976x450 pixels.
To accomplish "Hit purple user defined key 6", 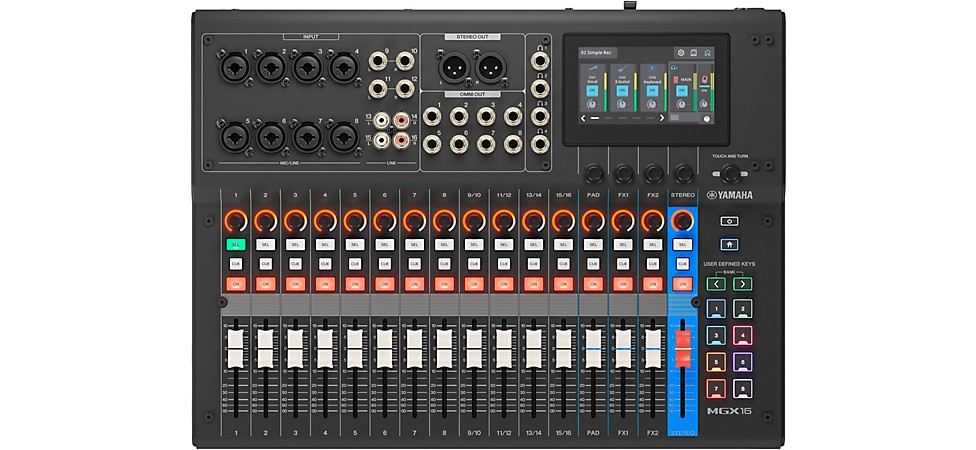I will (743, 362).
